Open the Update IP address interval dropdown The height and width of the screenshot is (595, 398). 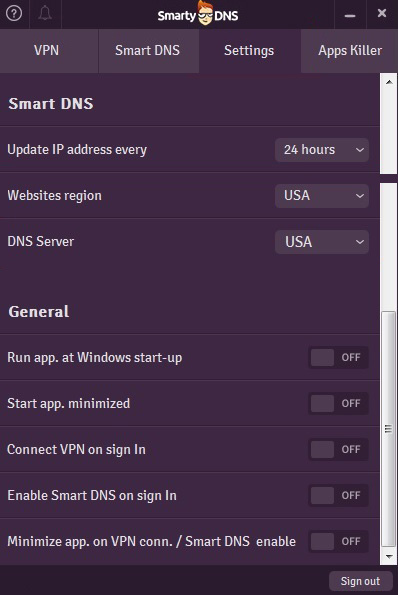[322, 150]
